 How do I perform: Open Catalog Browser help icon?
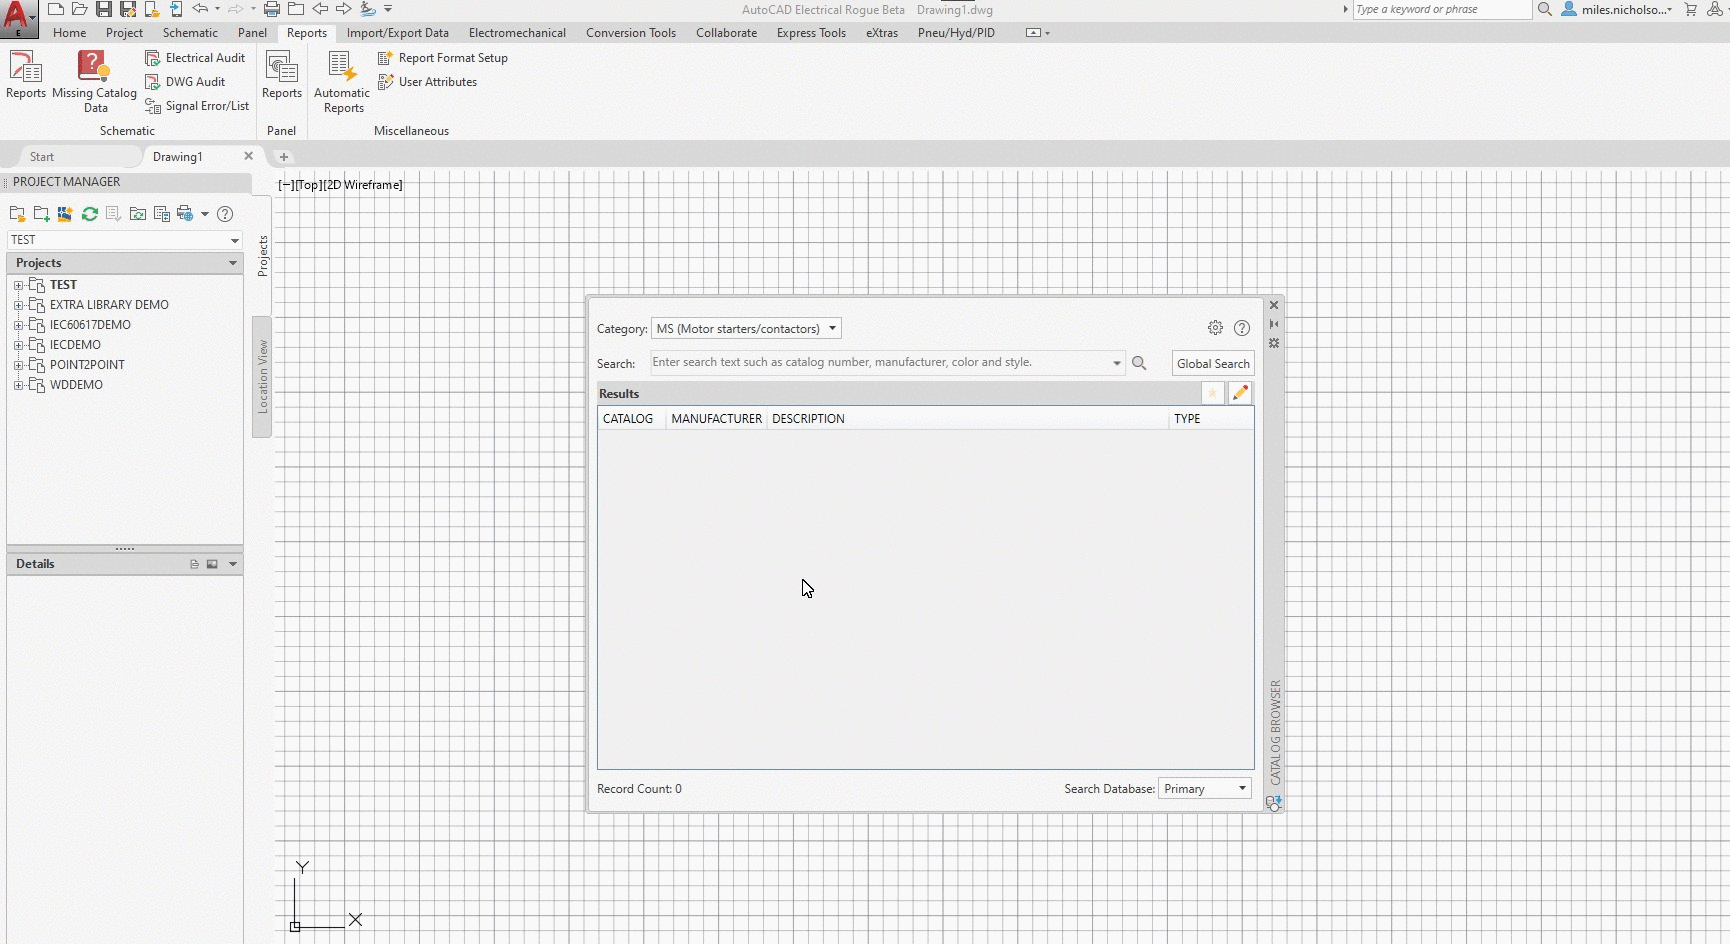1242,328
